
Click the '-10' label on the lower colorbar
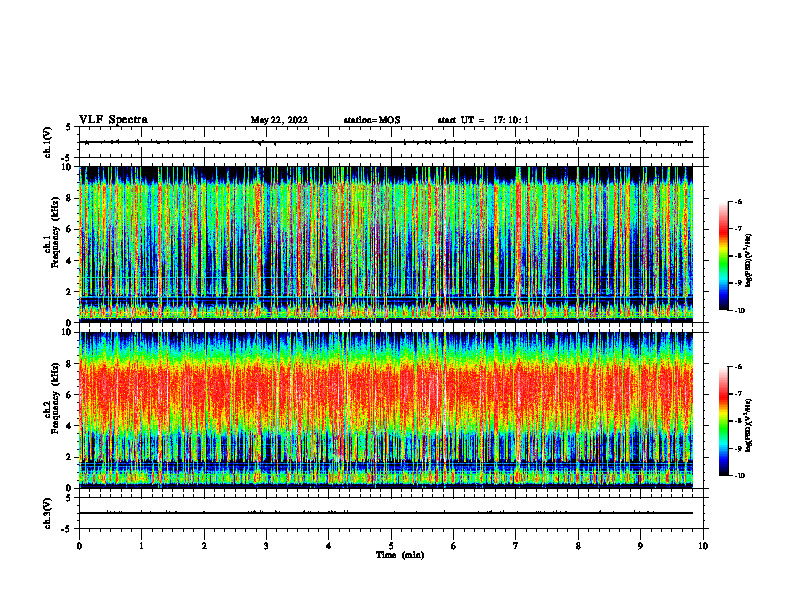click(x=739, y=475)
